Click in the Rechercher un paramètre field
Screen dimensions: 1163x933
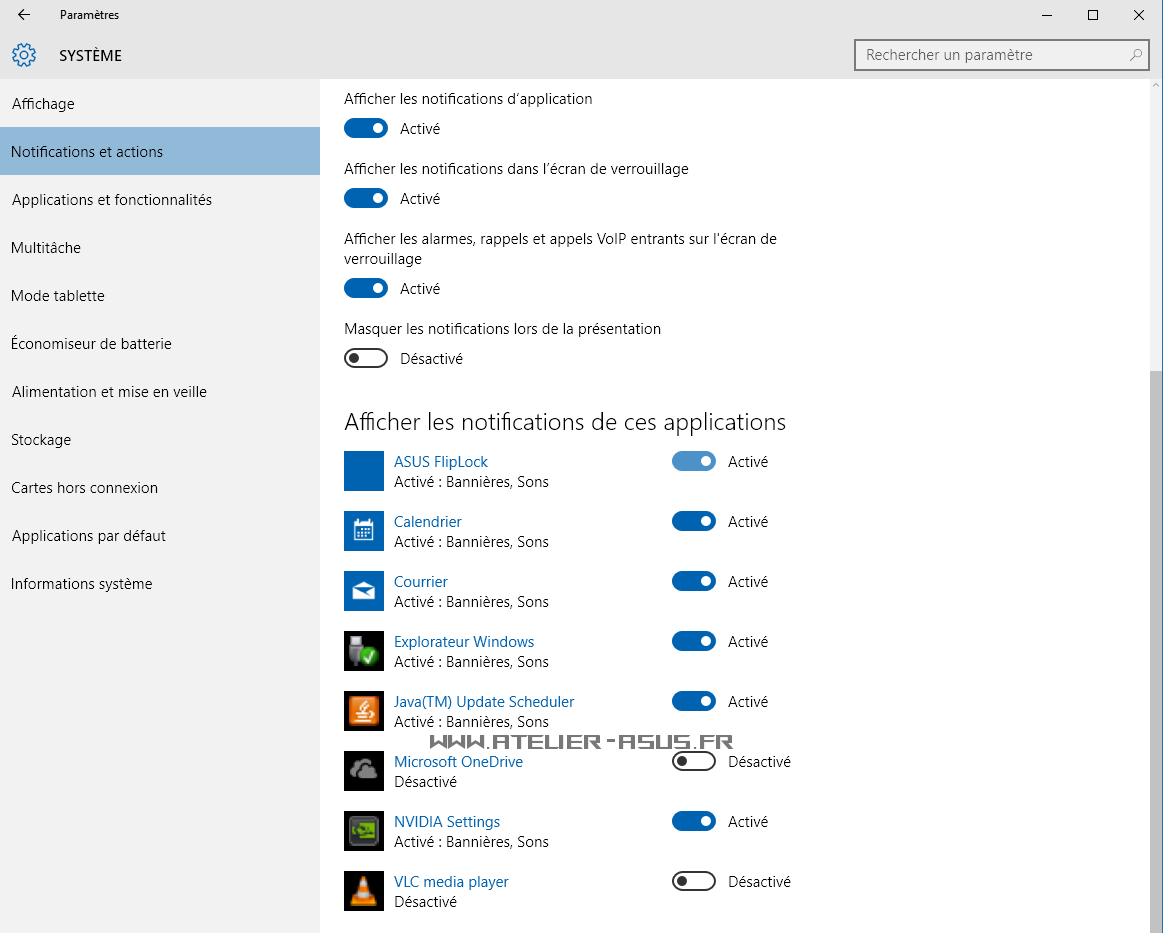point(990,55)
